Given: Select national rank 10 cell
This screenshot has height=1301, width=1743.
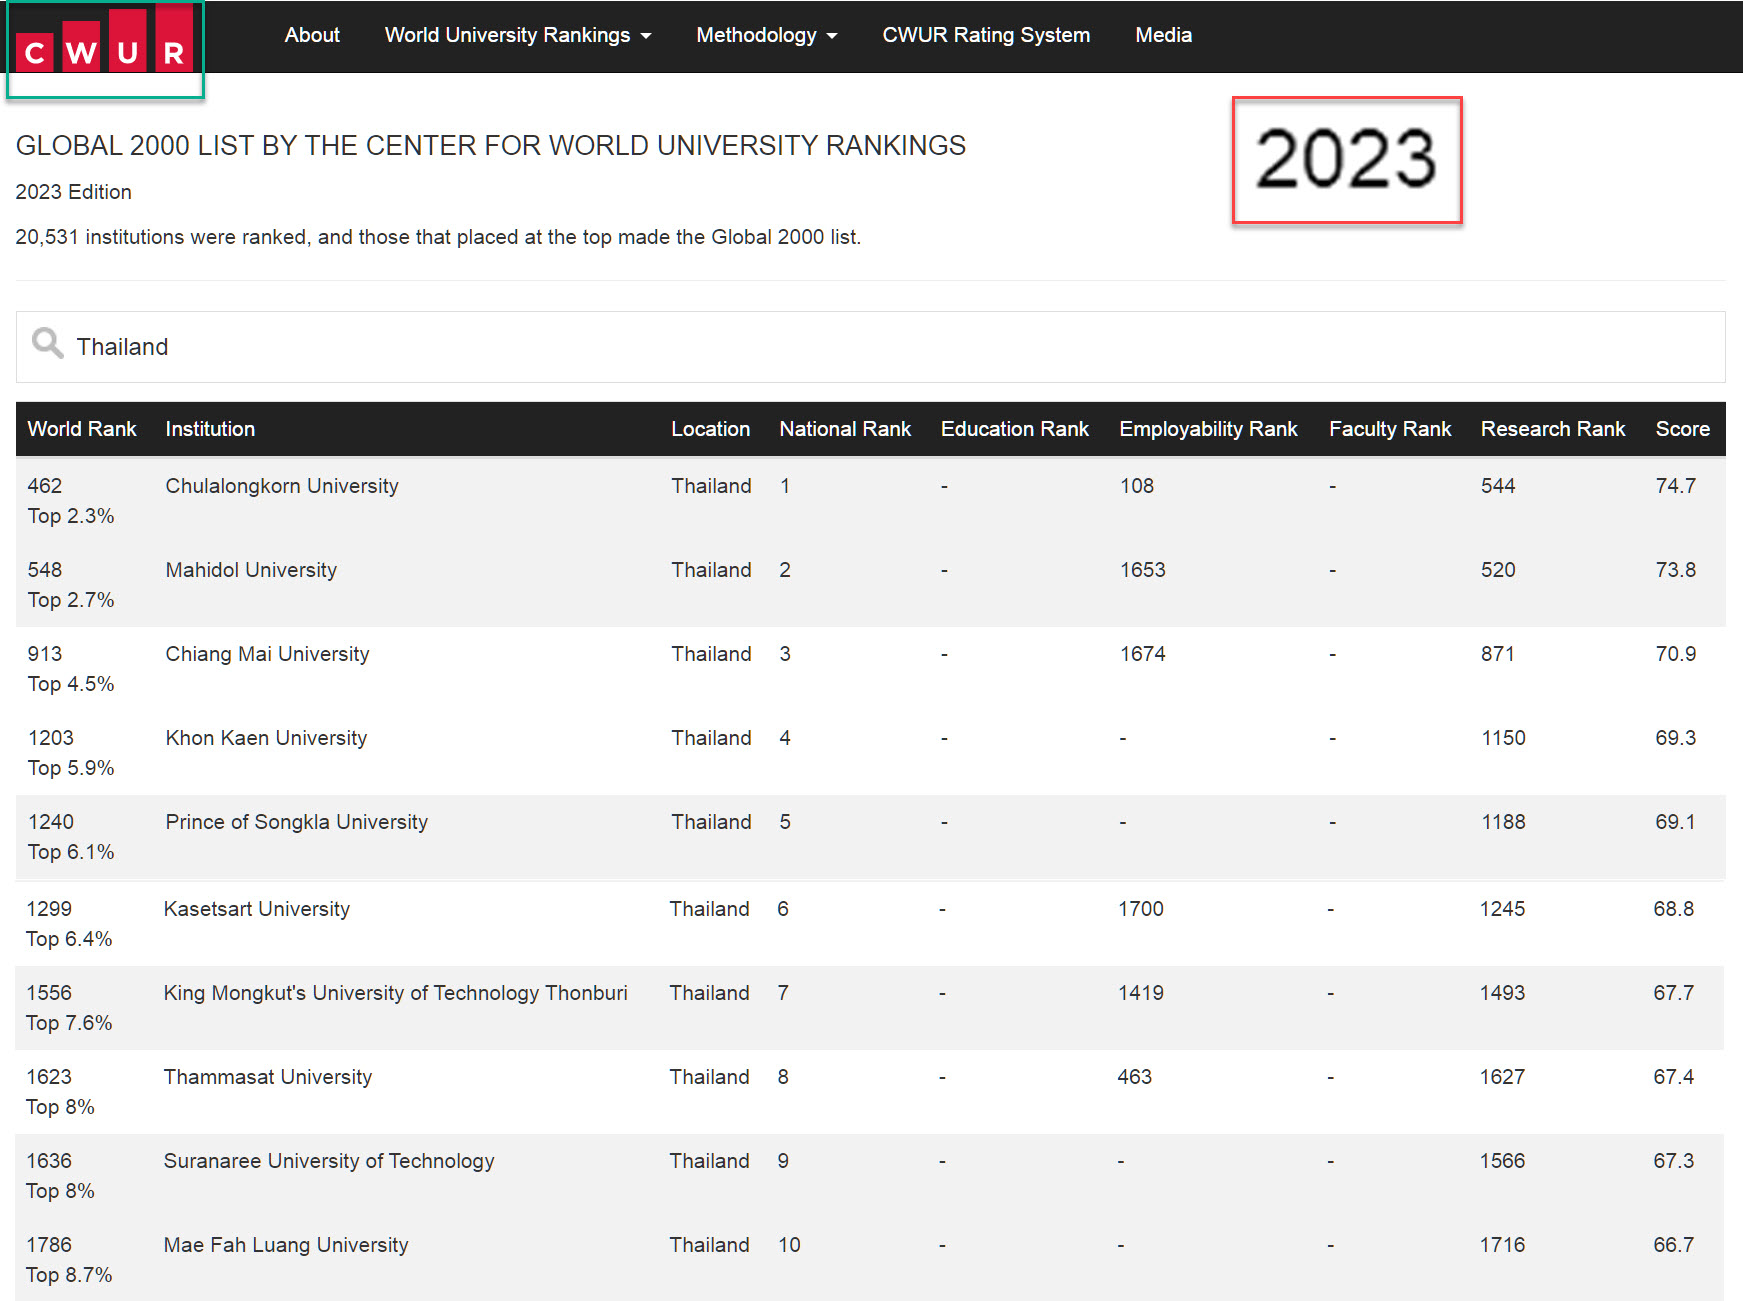Looking at the screenshot, I should pyautogui.click(x=789, y=1245).
